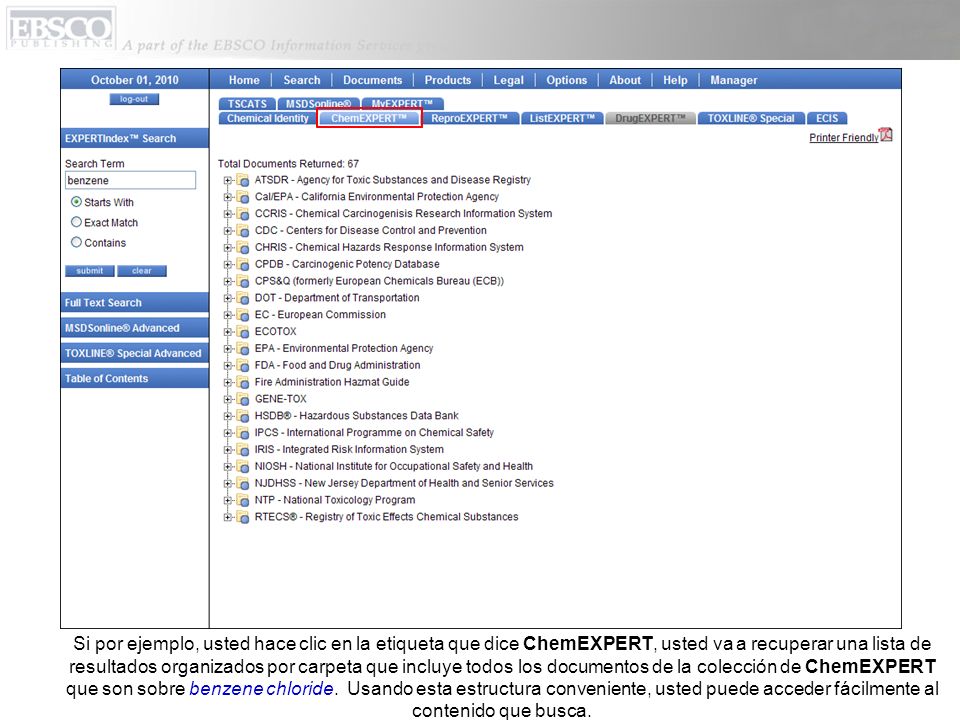Click the EPA folder icon
This screenshot has width=960, height=720.
click(243, 349)
